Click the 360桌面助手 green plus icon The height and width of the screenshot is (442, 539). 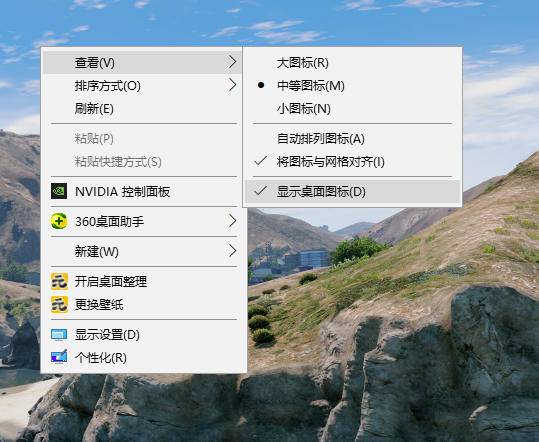59,221
